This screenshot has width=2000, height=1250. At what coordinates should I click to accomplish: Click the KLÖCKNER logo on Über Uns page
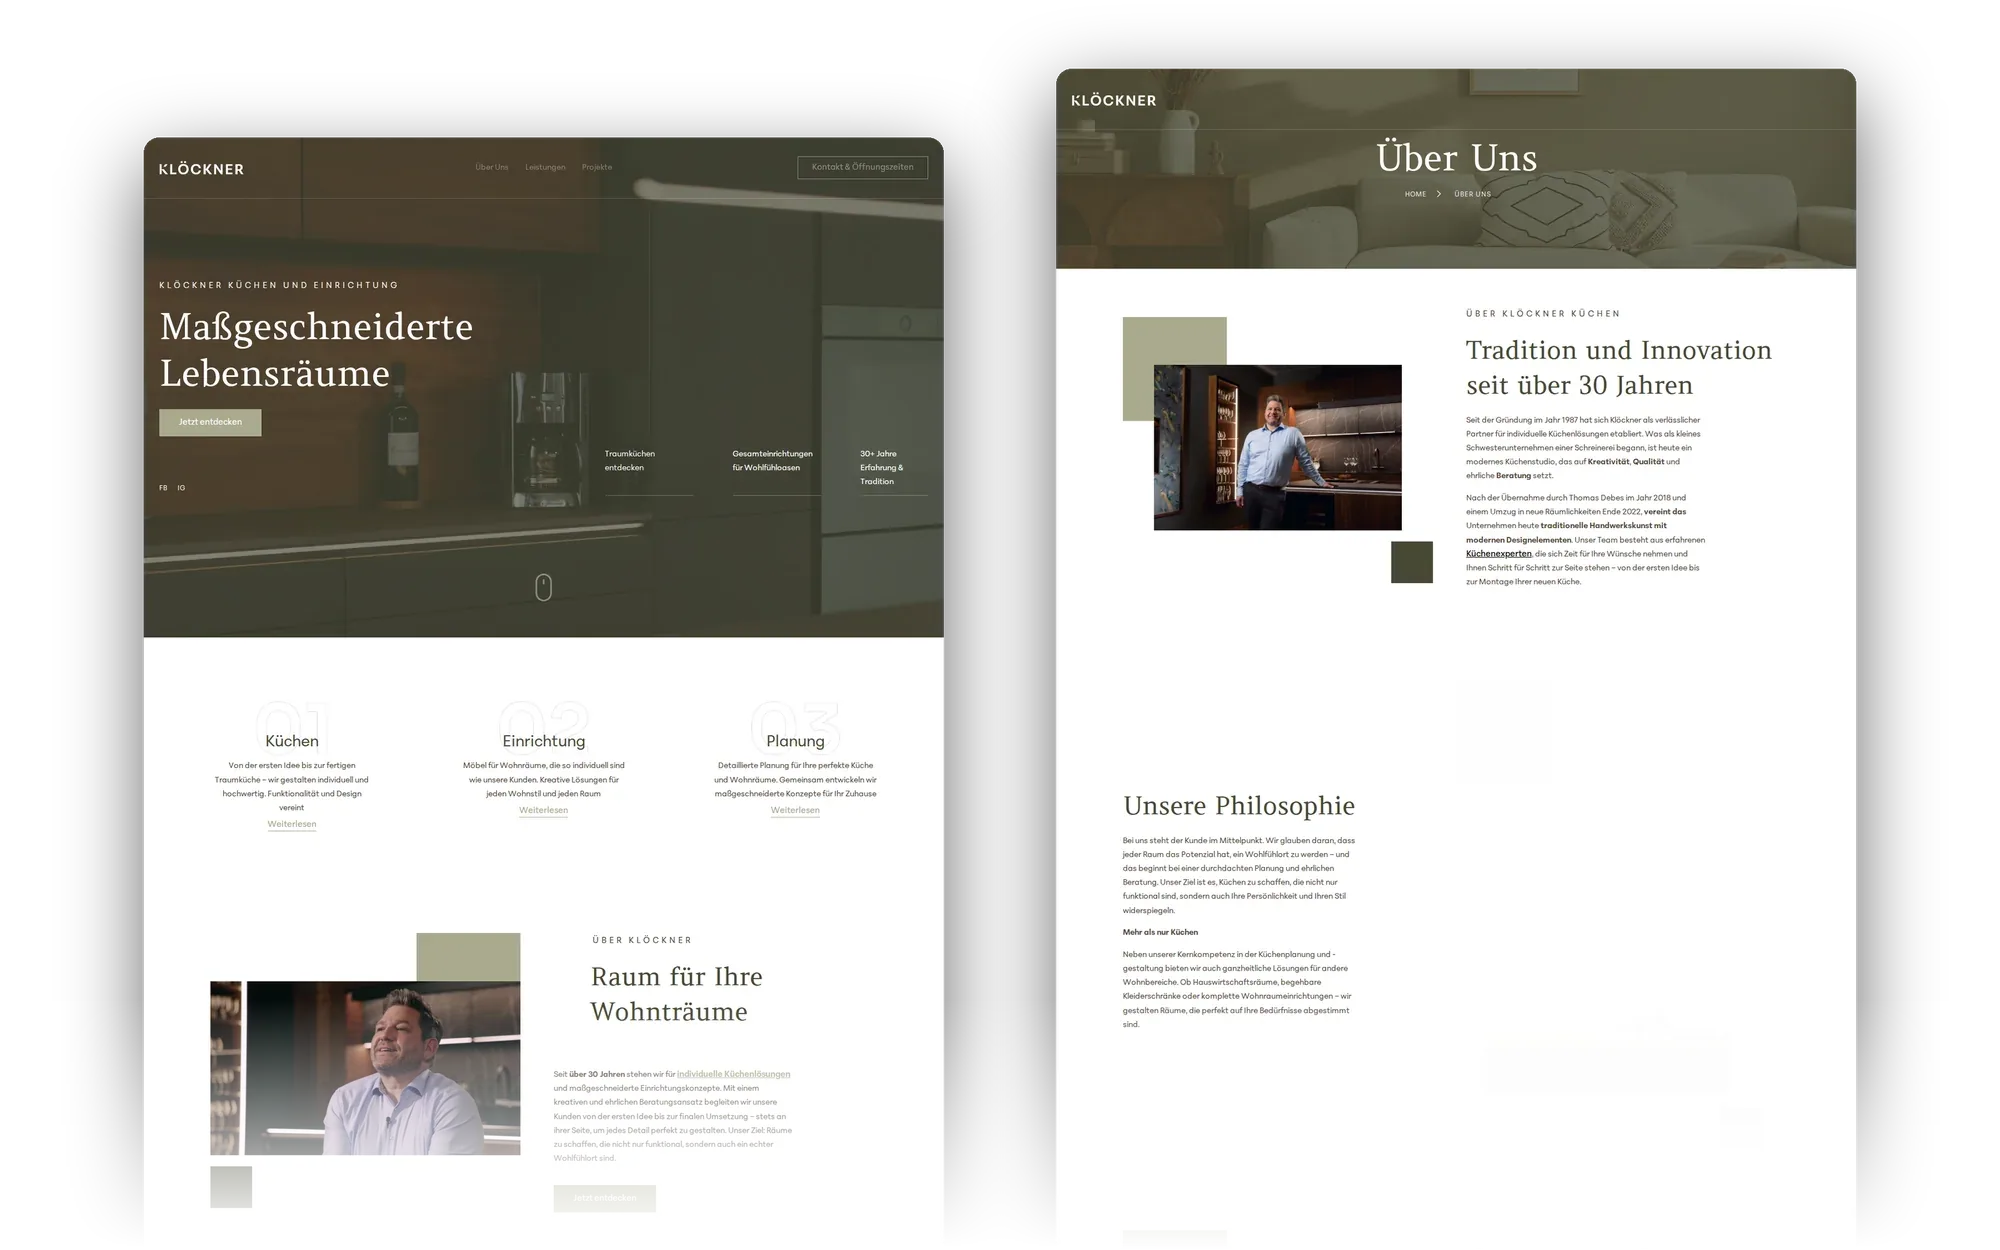coord(1113,100)
